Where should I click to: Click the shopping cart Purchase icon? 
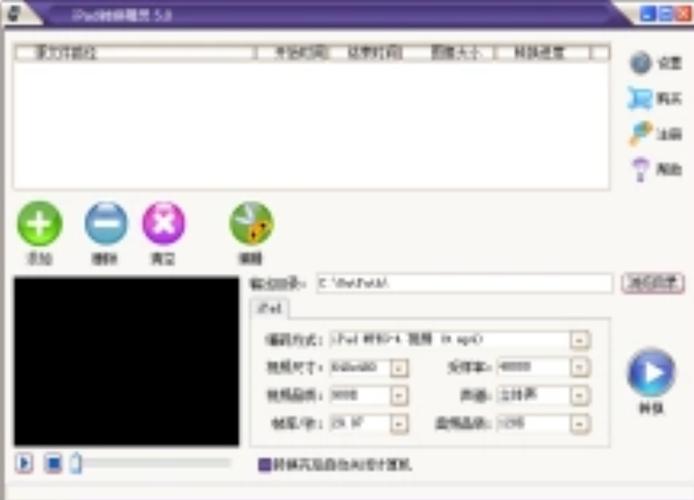tap(640, 98)
